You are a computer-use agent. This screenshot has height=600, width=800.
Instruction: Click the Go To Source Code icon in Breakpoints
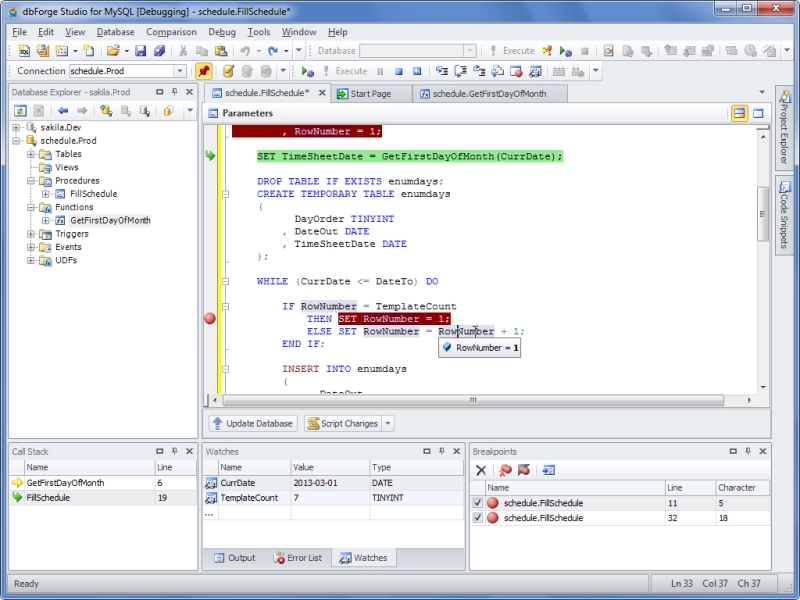[x=548, y=470]
